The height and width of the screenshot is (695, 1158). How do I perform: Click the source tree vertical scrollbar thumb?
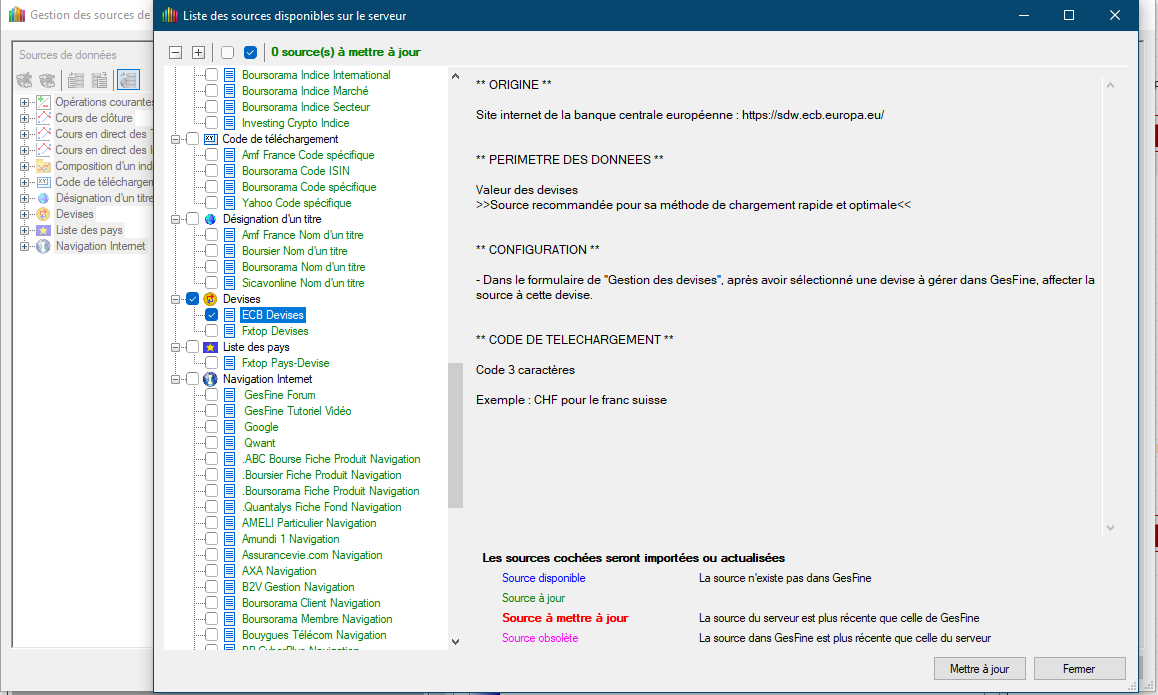pyautogui.click(x=455, y=435)
